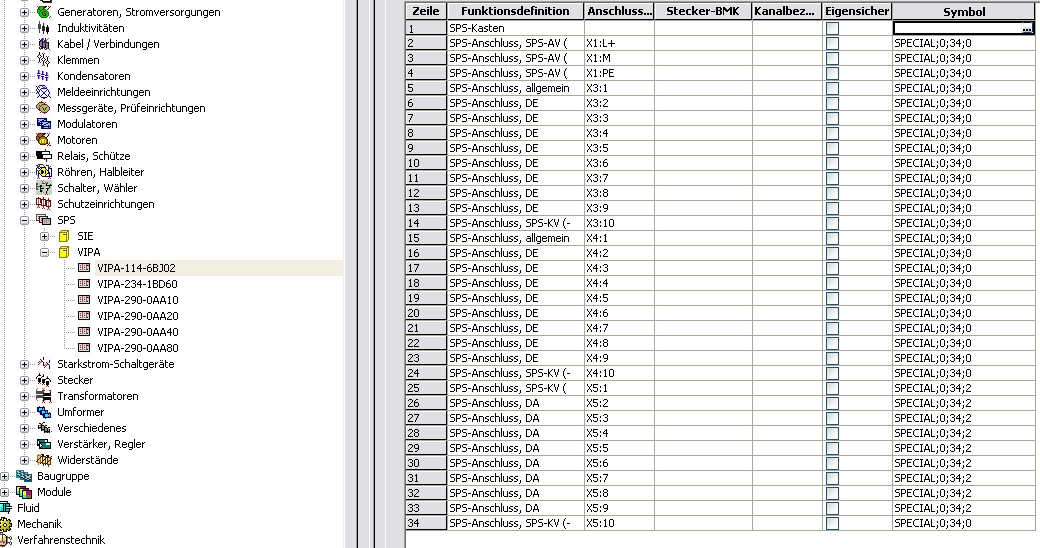Open symbol browse button in row 1

1027,29
